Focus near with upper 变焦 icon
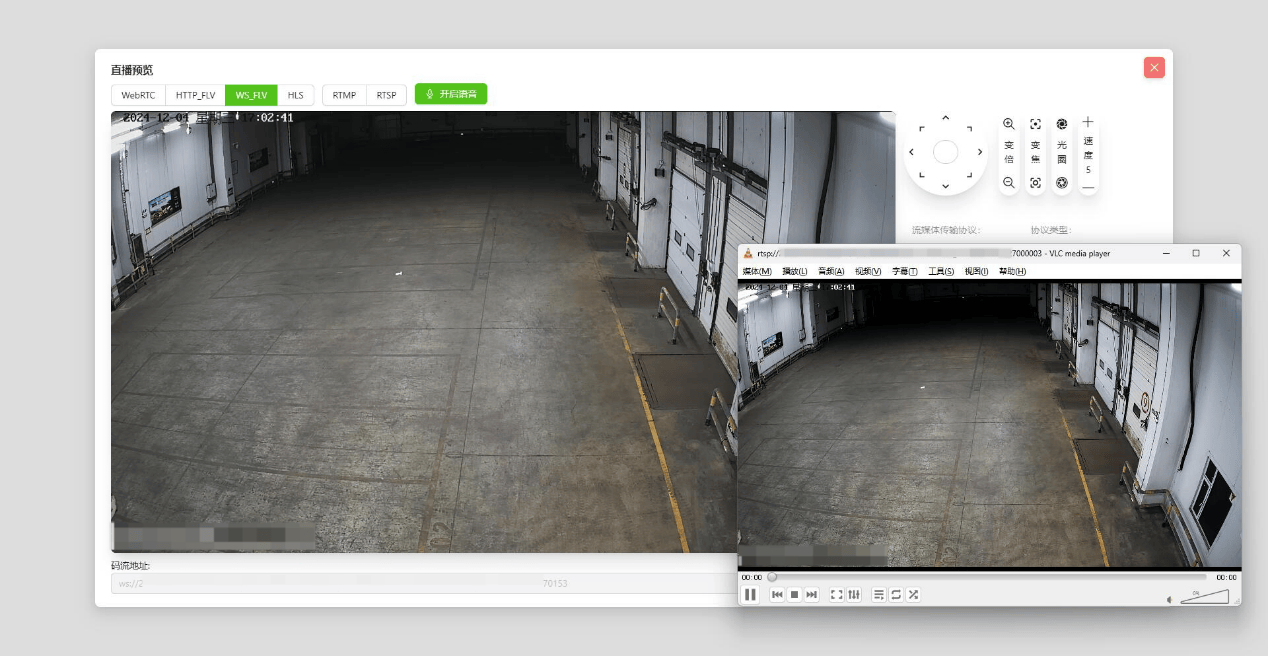The width and height of the screenshot is (1268, 656). 1035,124
